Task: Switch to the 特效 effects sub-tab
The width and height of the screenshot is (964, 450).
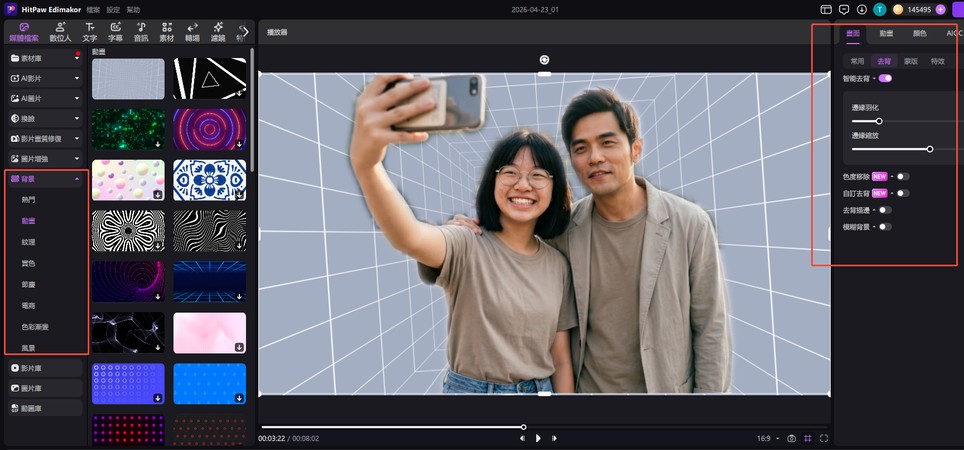Action: [x=938, y=61]
